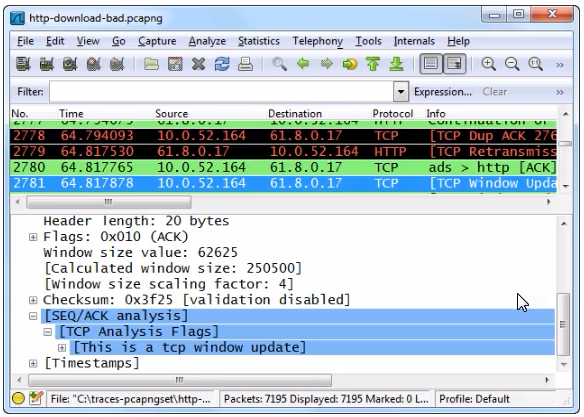The height and width of the screenshot is (417, 584).
Task: Toggle auto scroll in live capture
Action: 454,64
